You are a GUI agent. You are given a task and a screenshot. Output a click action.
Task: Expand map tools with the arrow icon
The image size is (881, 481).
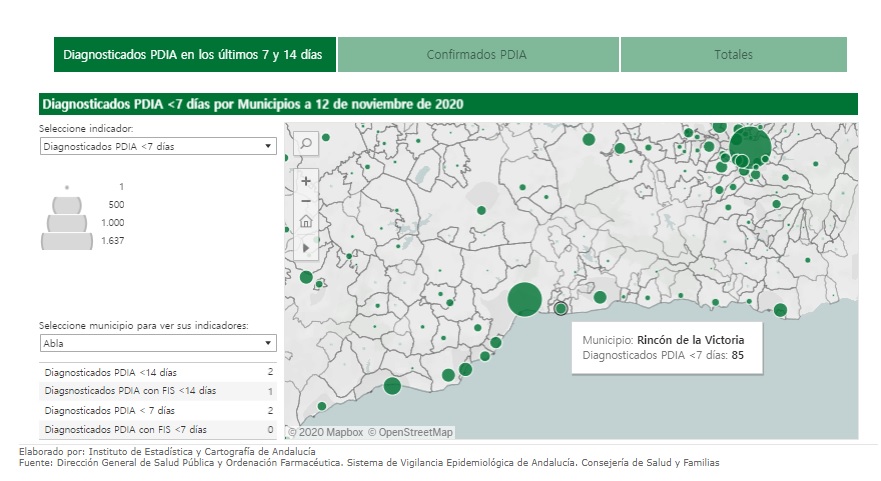coord(306,247)
